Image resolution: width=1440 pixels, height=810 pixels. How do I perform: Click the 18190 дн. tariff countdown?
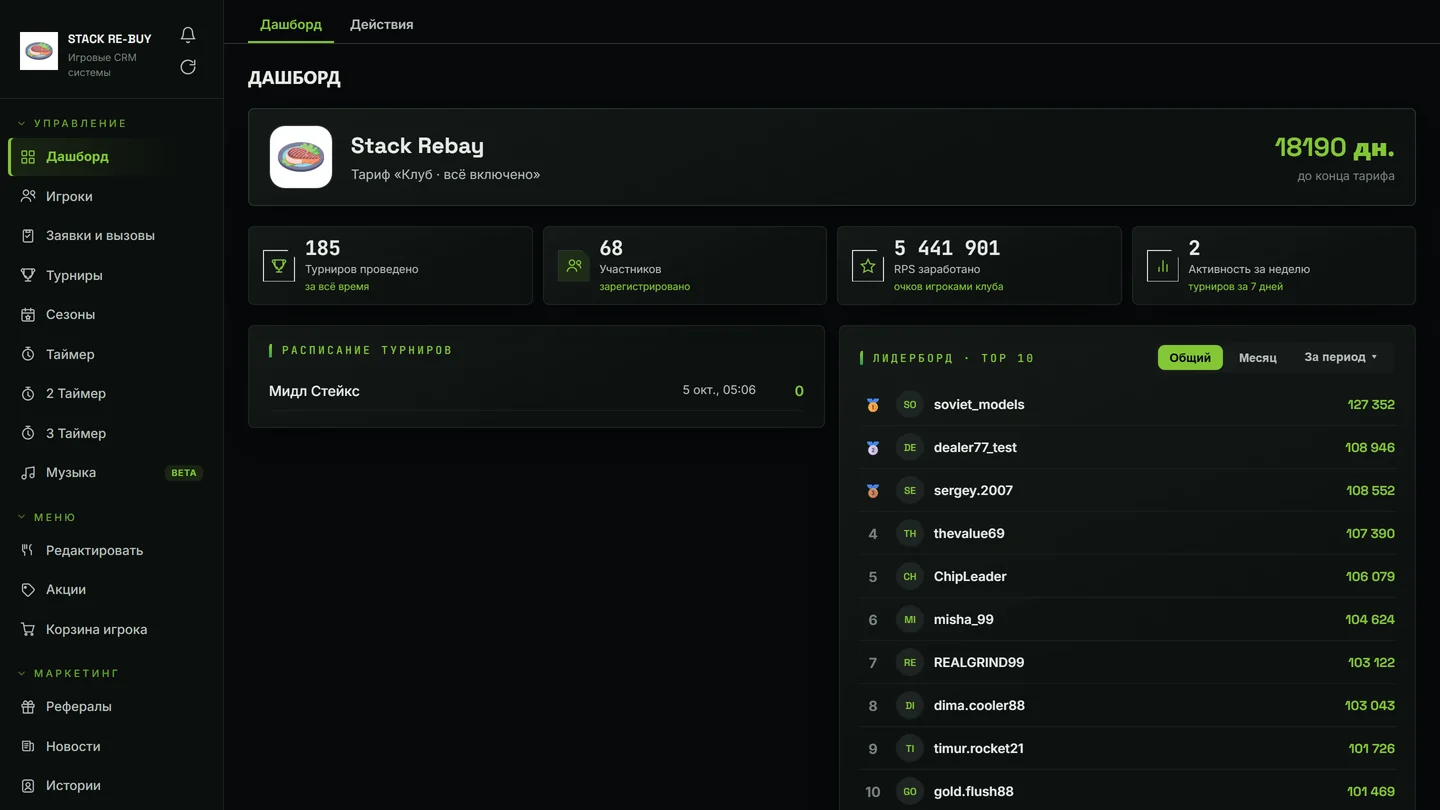(x=1335, y=147)
